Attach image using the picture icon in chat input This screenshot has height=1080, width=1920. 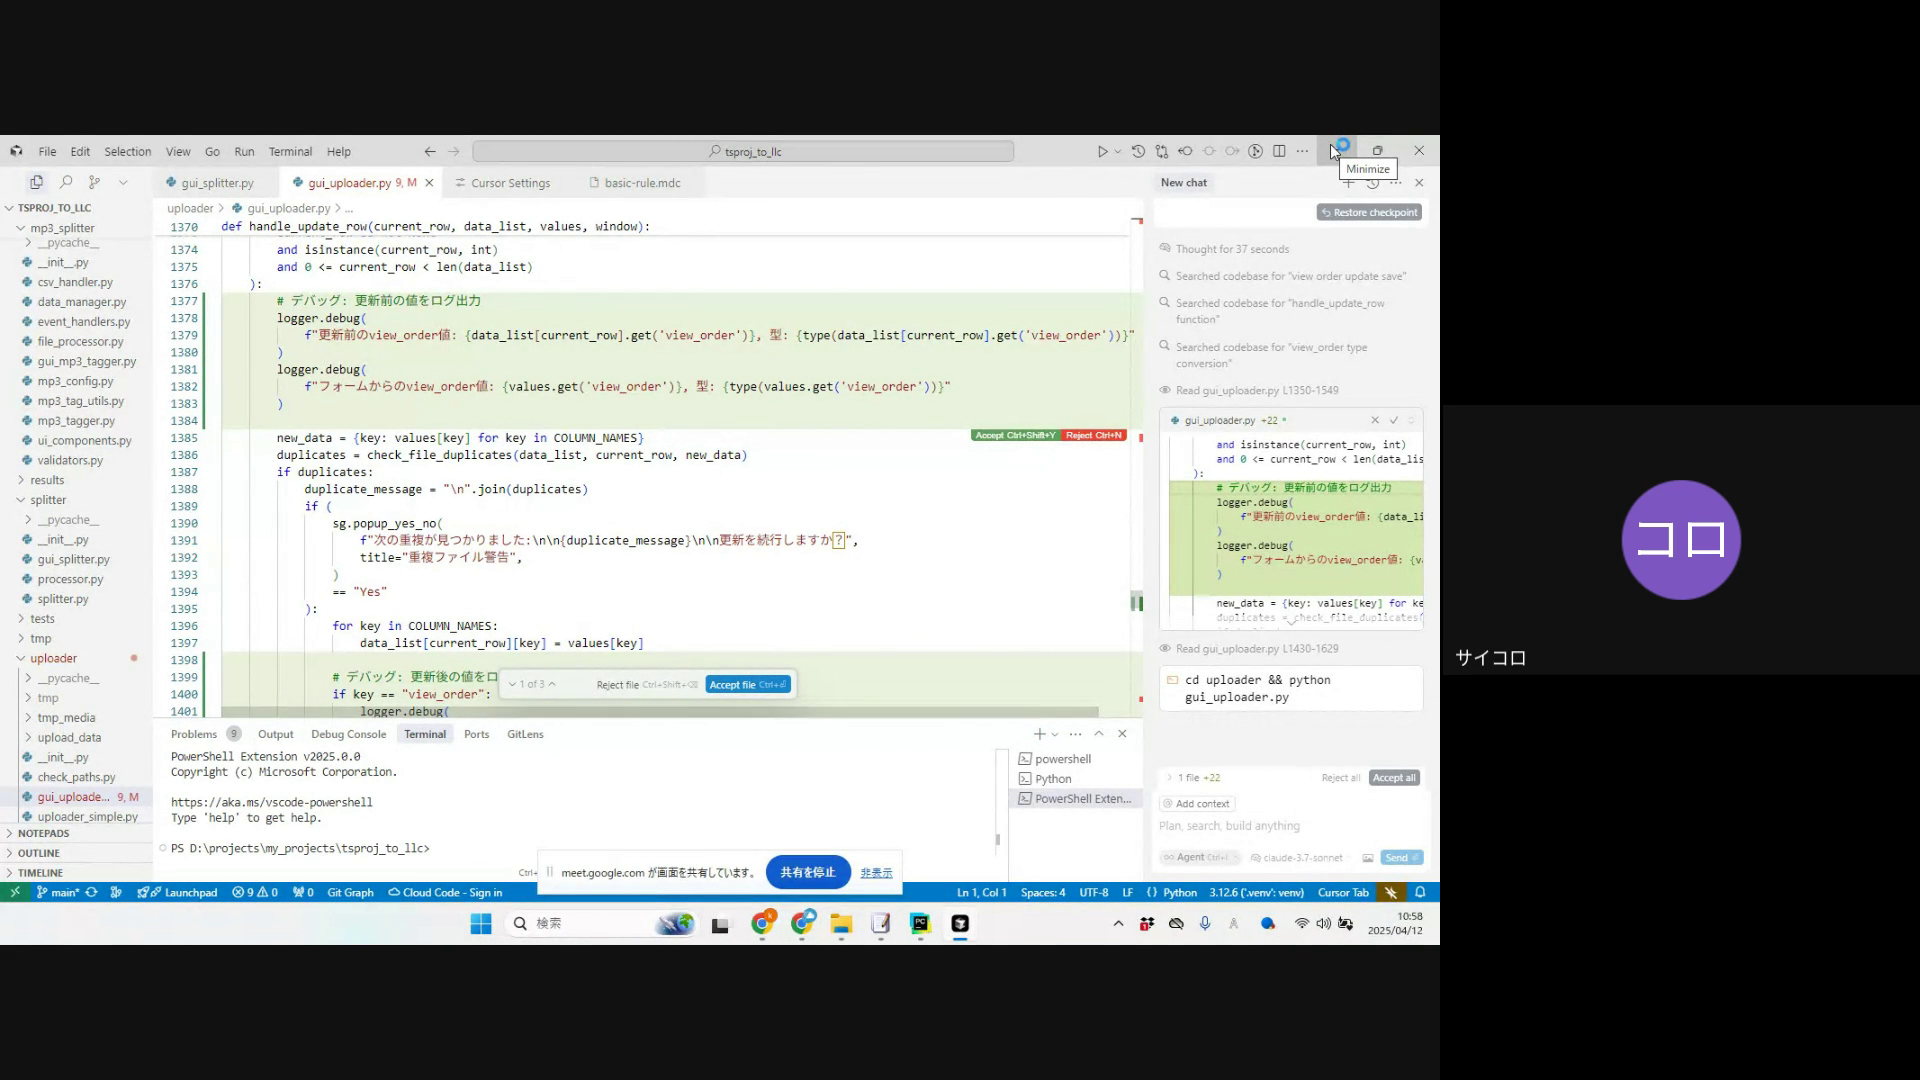pyautogui.click(x=1367, y=858)
